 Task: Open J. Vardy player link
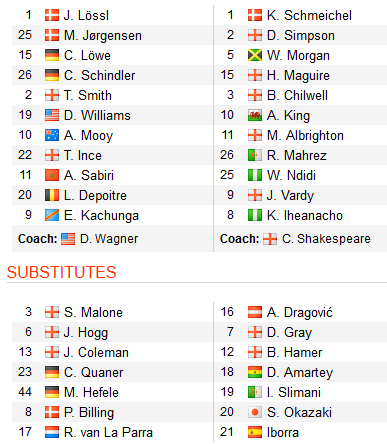290,196
